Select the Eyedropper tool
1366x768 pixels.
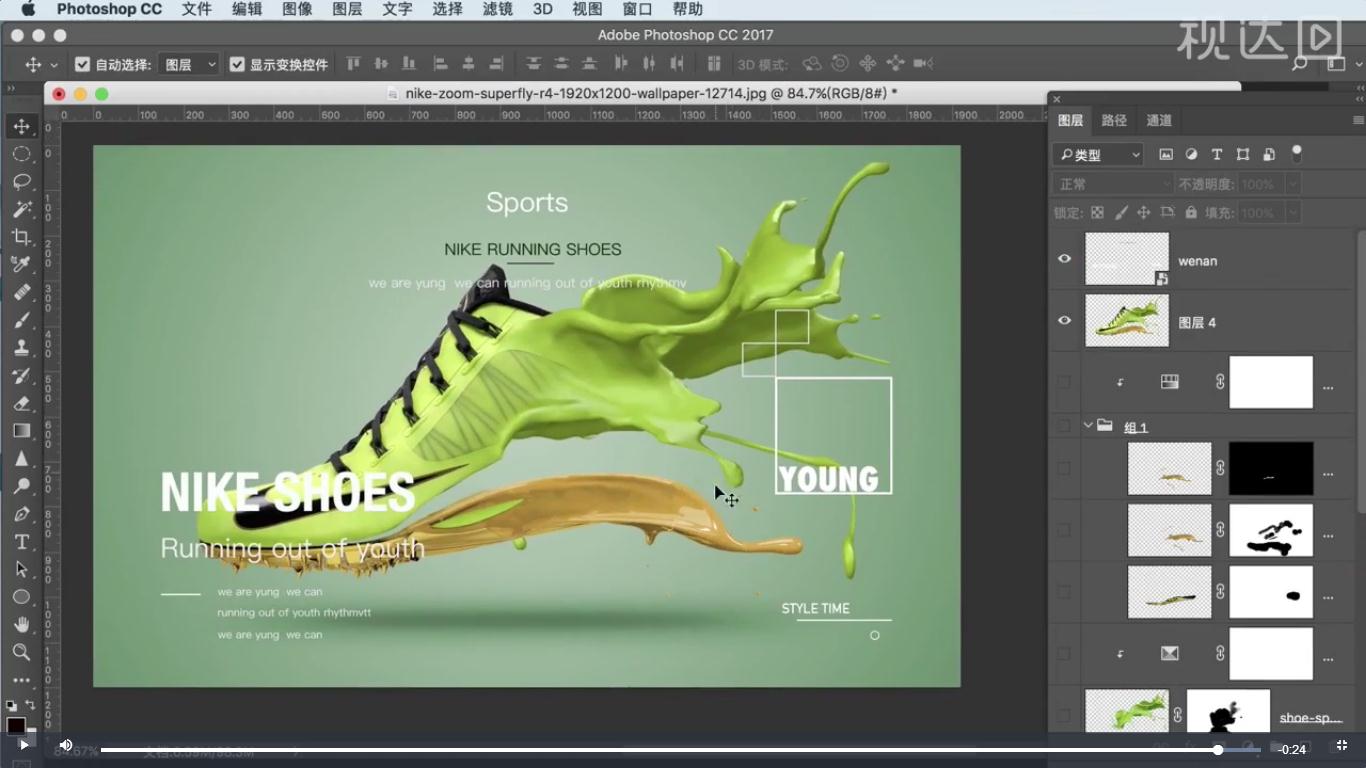(21, 264)
